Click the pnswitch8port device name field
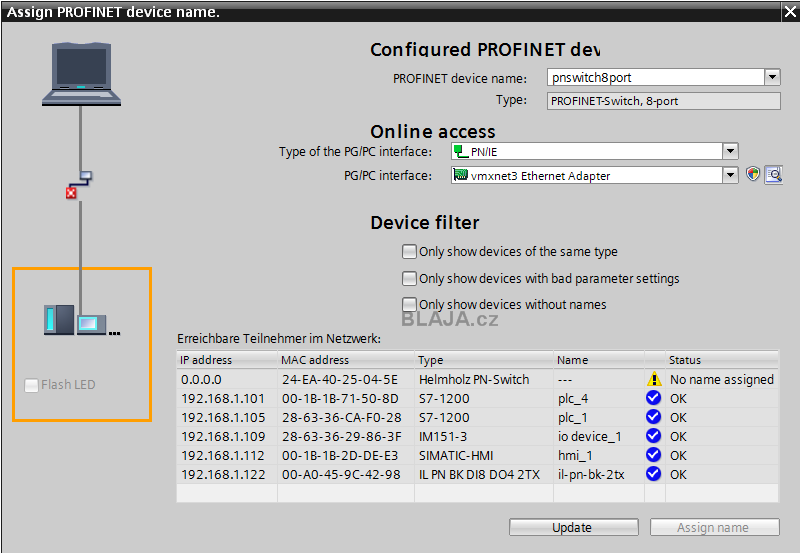800x553 pixels. 656,78
